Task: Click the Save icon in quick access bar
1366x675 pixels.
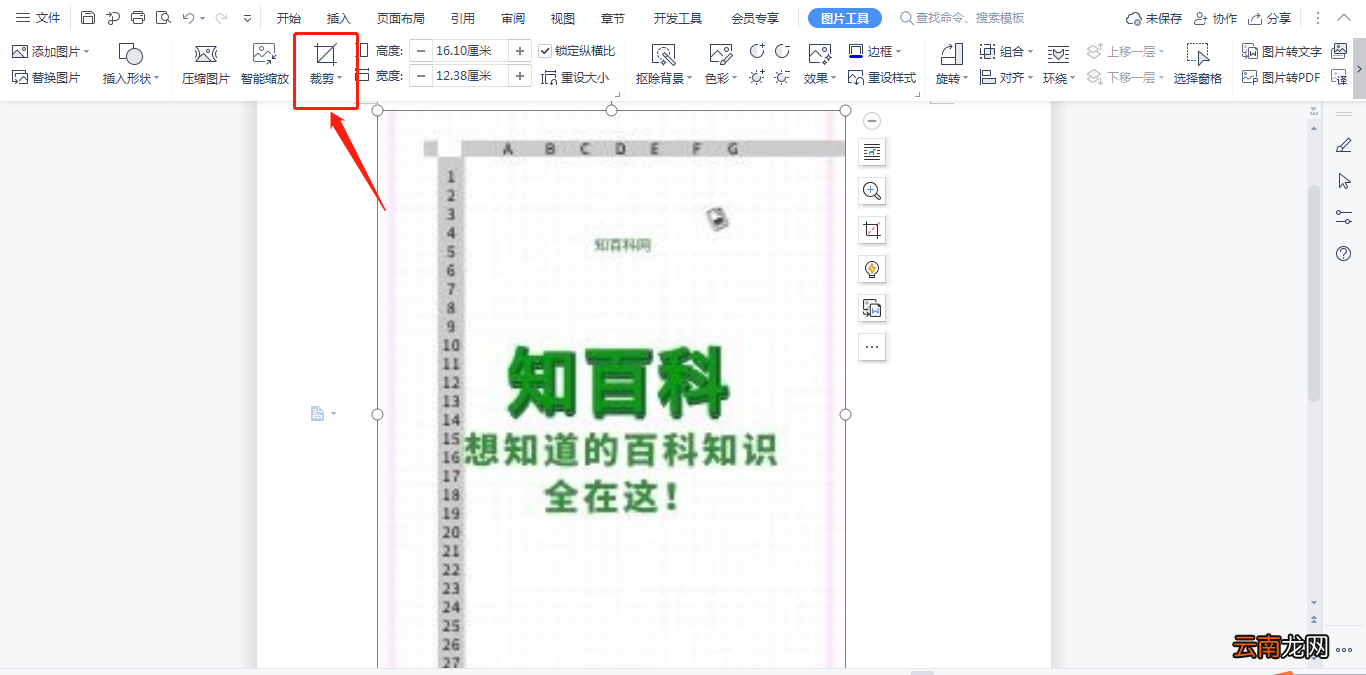Action: tap(88, 18)
